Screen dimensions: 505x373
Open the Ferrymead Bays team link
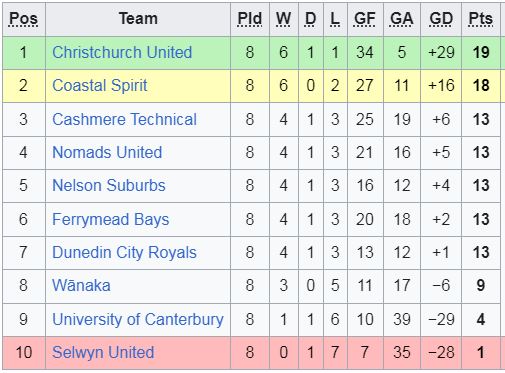111,219
